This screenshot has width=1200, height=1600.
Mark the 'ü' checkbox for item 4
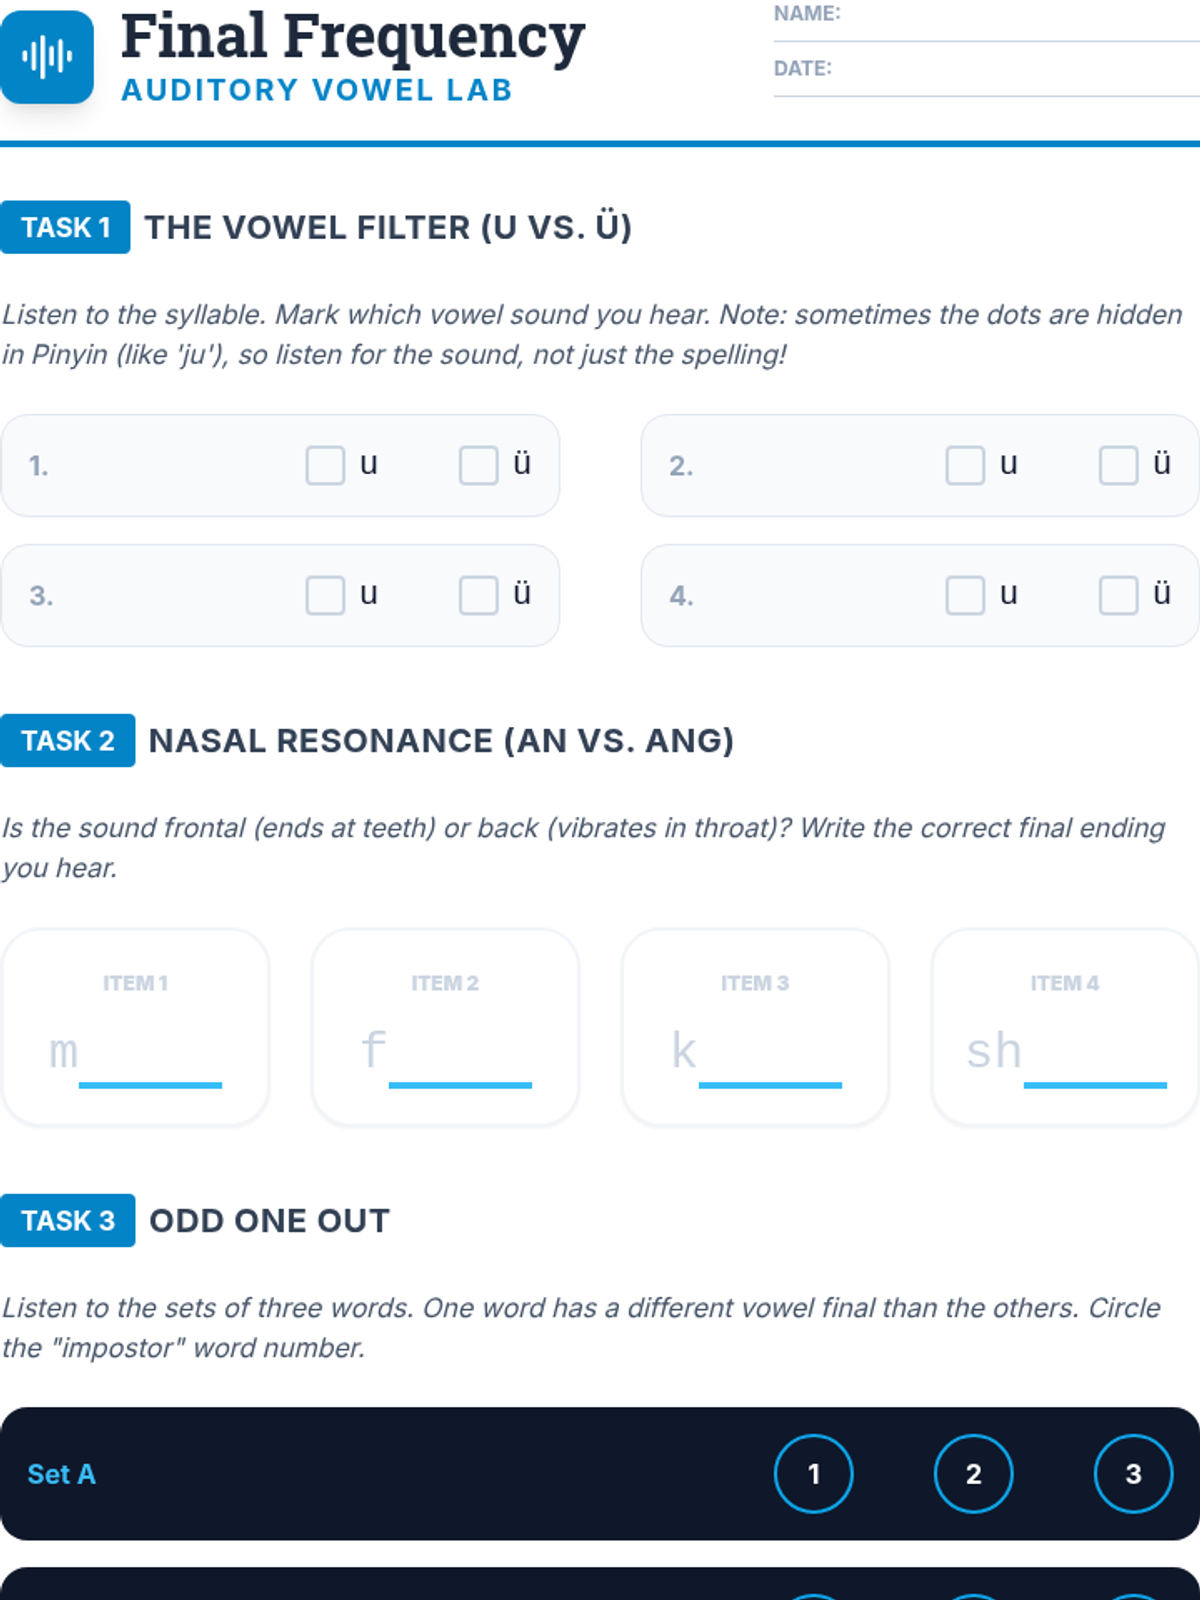click(1118, 595)
